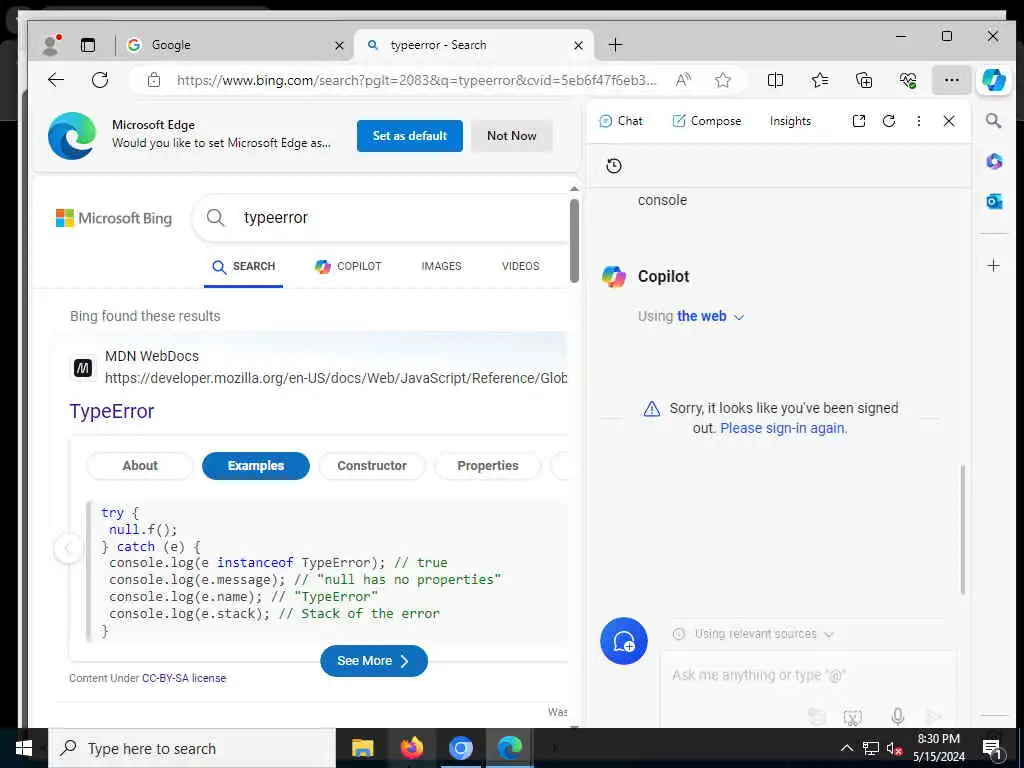Customize sidebar with the plus icon
1024x768 pixels.
pos(993,265)
